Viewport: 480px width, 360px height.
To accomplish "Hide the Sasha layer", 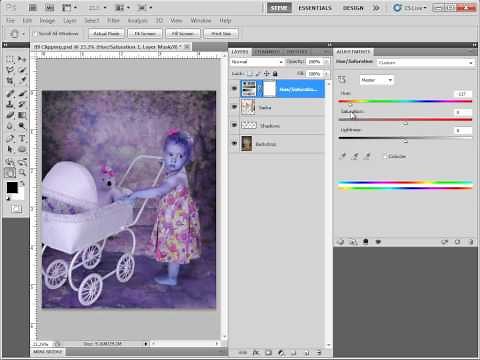I will 234,107.
